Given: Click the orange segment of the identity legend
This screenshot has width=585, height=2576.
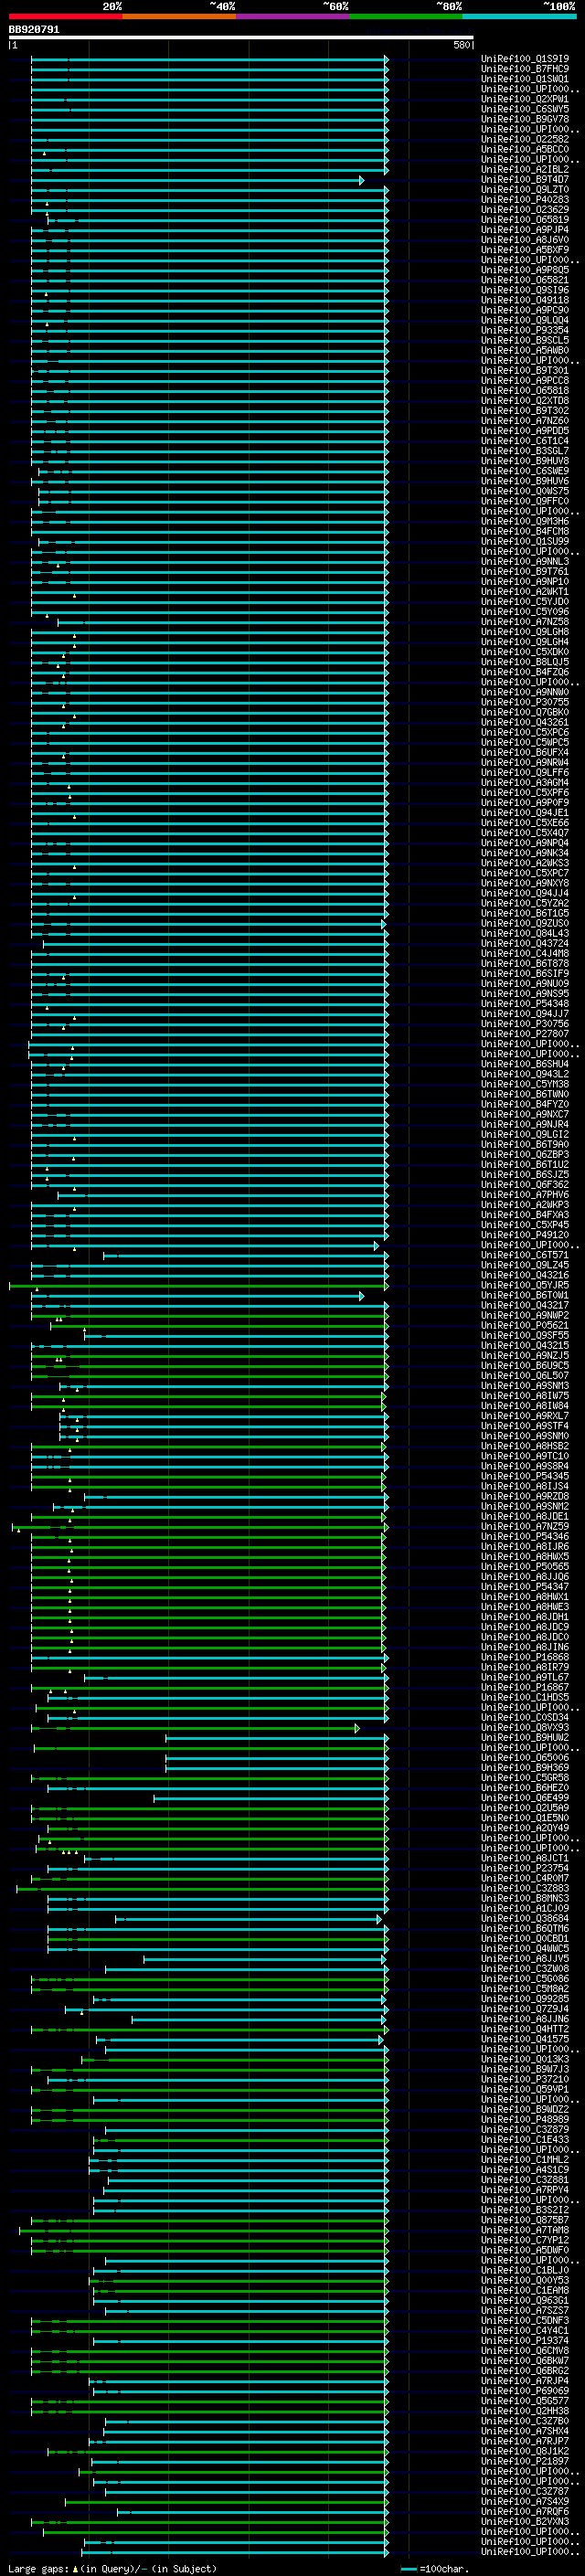Looking at the screenshot, I should click(x=179, y=16).
